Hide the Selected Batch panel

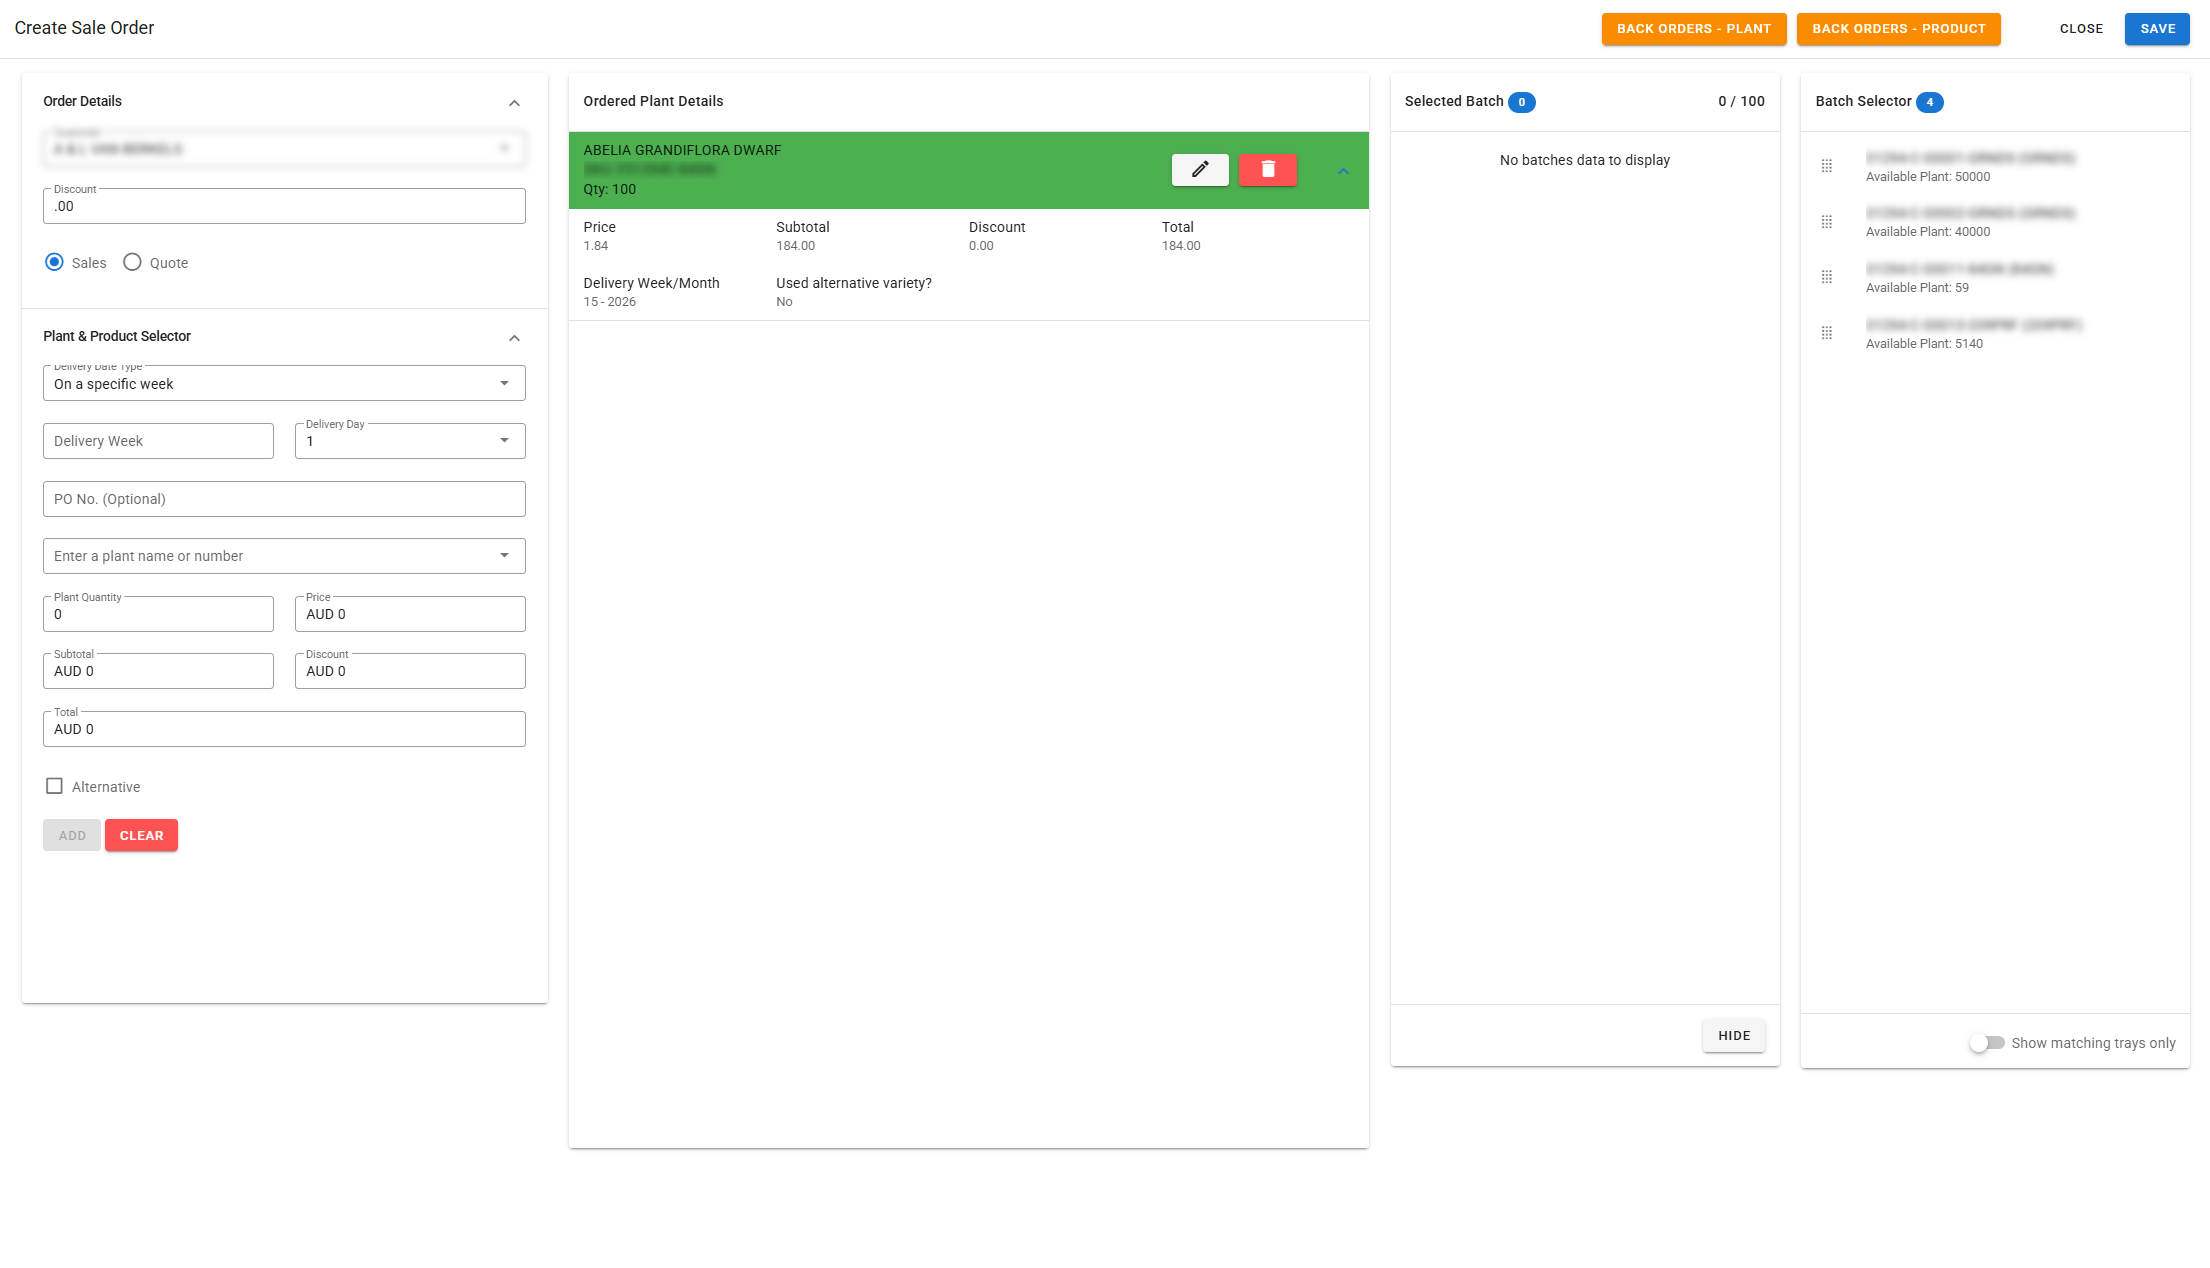(1733, 1035)
